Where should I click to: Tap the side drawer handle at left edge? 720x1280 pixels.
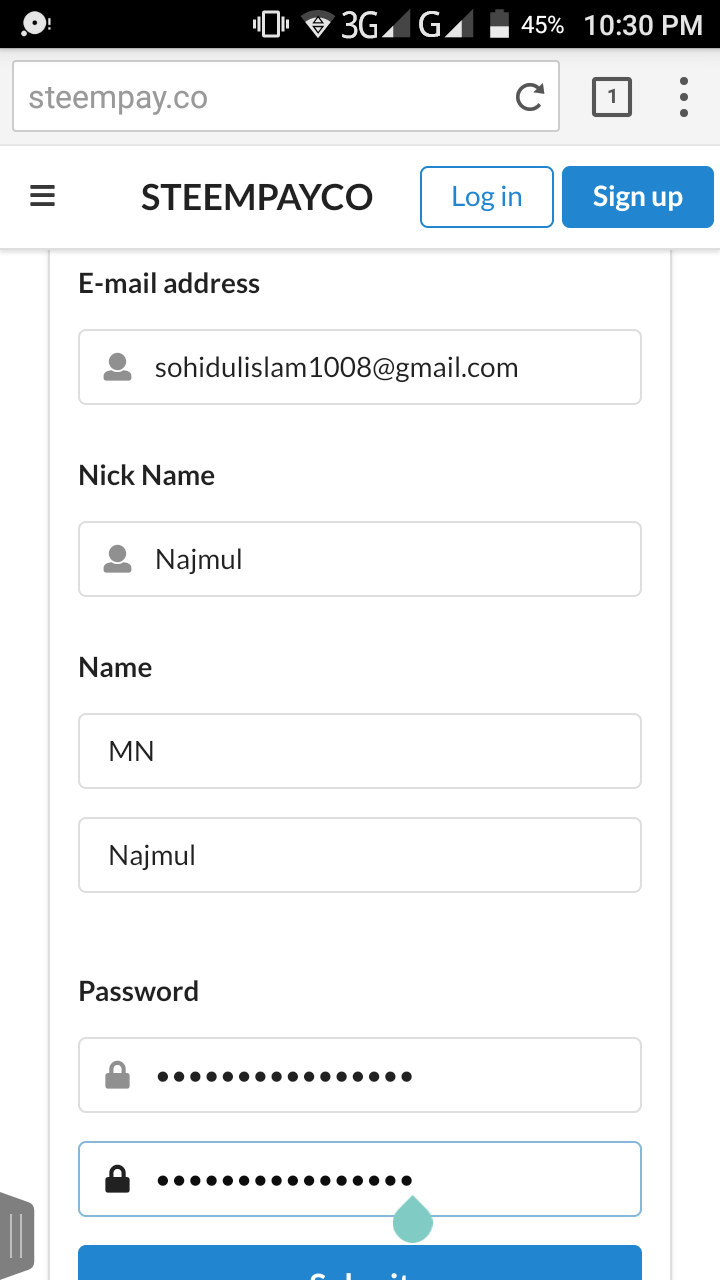(x=17, y=1236)
